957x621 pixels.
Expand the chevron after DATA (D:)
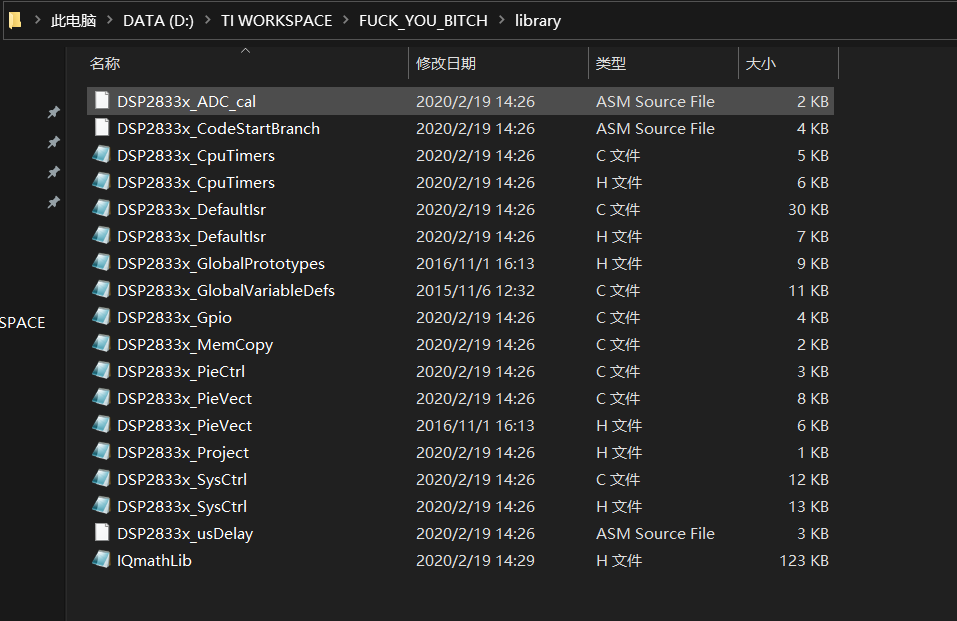(x=208, y=20)
